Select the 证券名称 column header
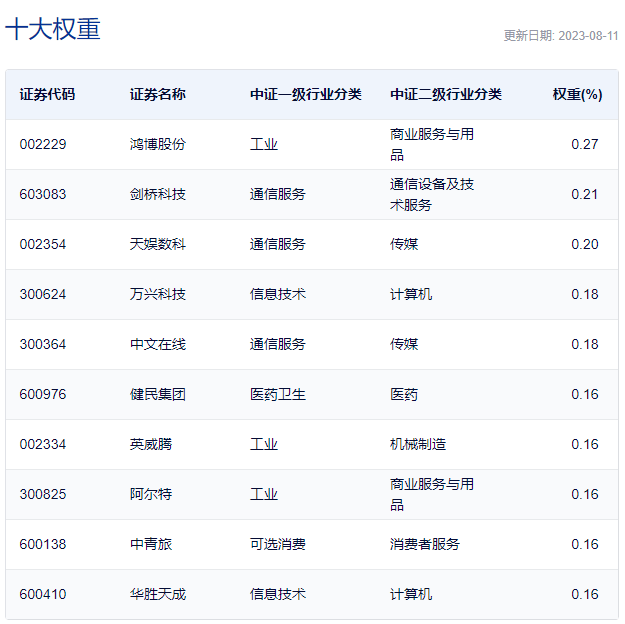The width and height of the screenshot is (625, 624). click(157, 94)
